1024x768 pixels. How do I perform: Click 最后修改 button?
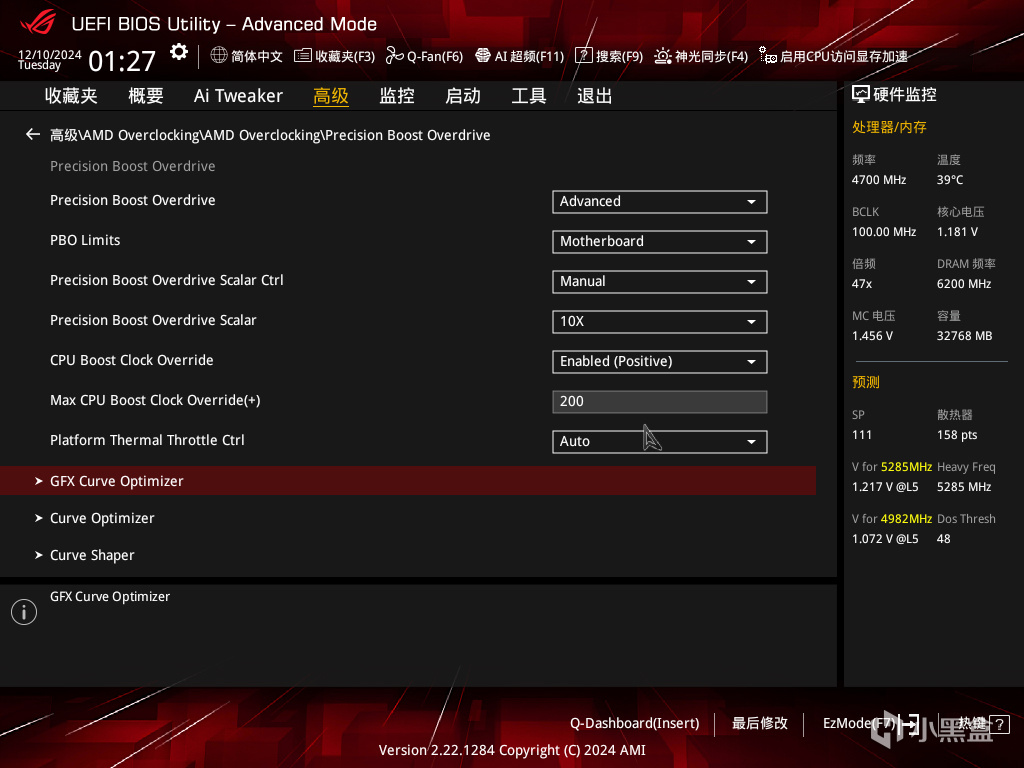click(x=760, y=724)
